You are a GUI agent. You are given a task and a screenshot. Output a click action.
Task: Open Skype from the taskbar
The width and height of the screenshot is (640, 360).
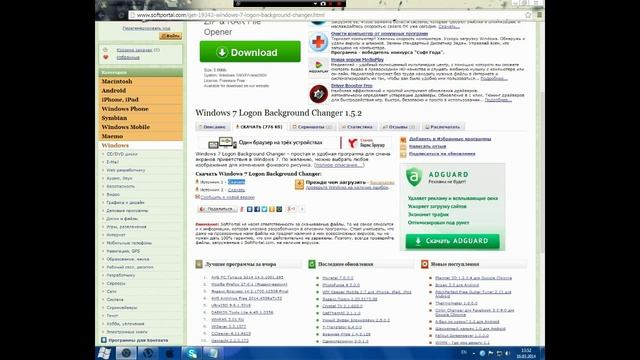(191, 353)
